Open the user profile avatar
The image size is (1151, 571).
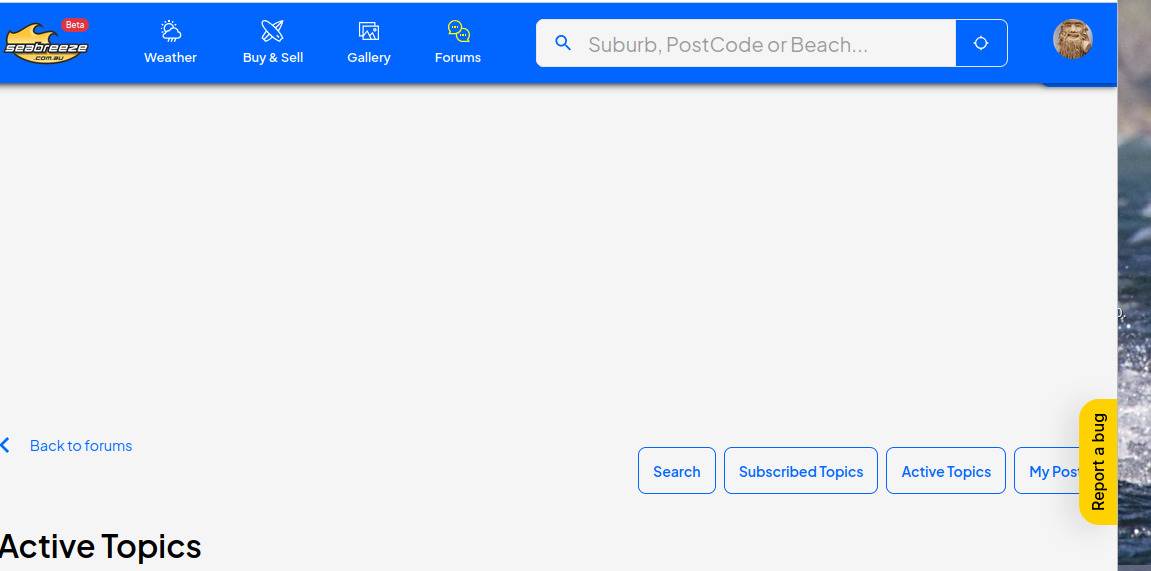coord(1072,39)
